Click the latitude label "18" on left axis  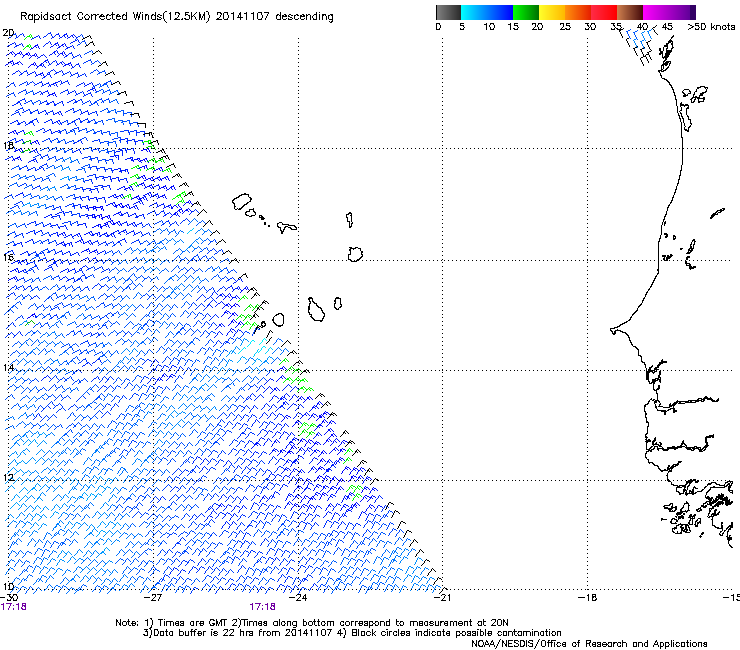[x=8, y=145]
